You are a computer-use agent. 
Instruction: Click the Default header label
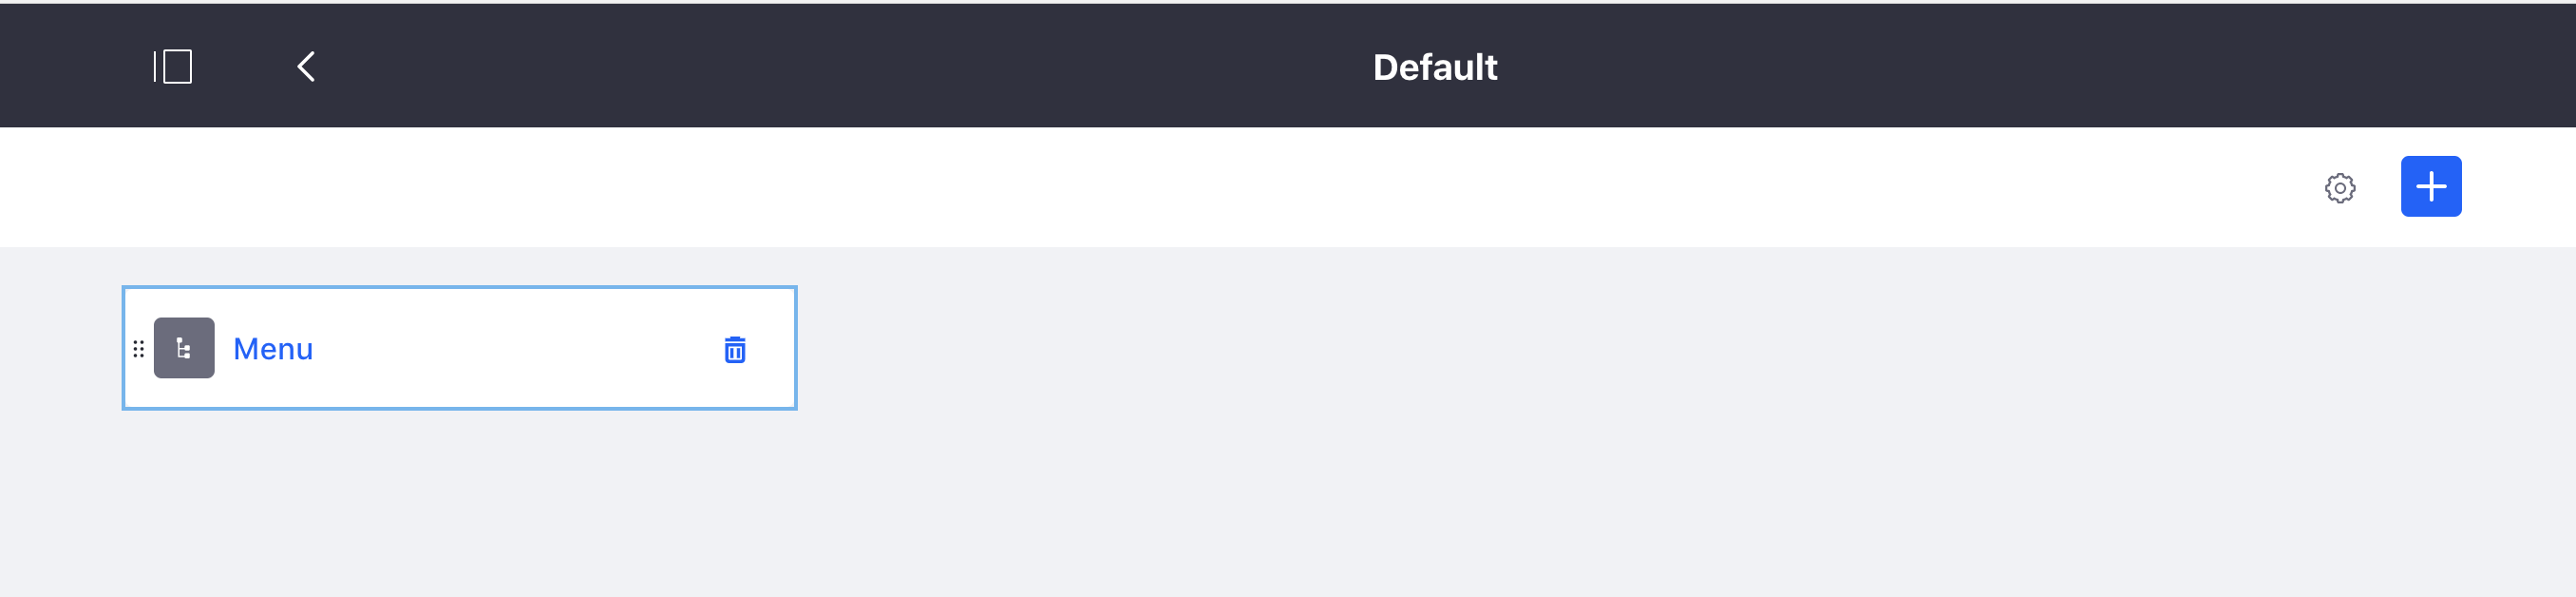[1434, 66]
